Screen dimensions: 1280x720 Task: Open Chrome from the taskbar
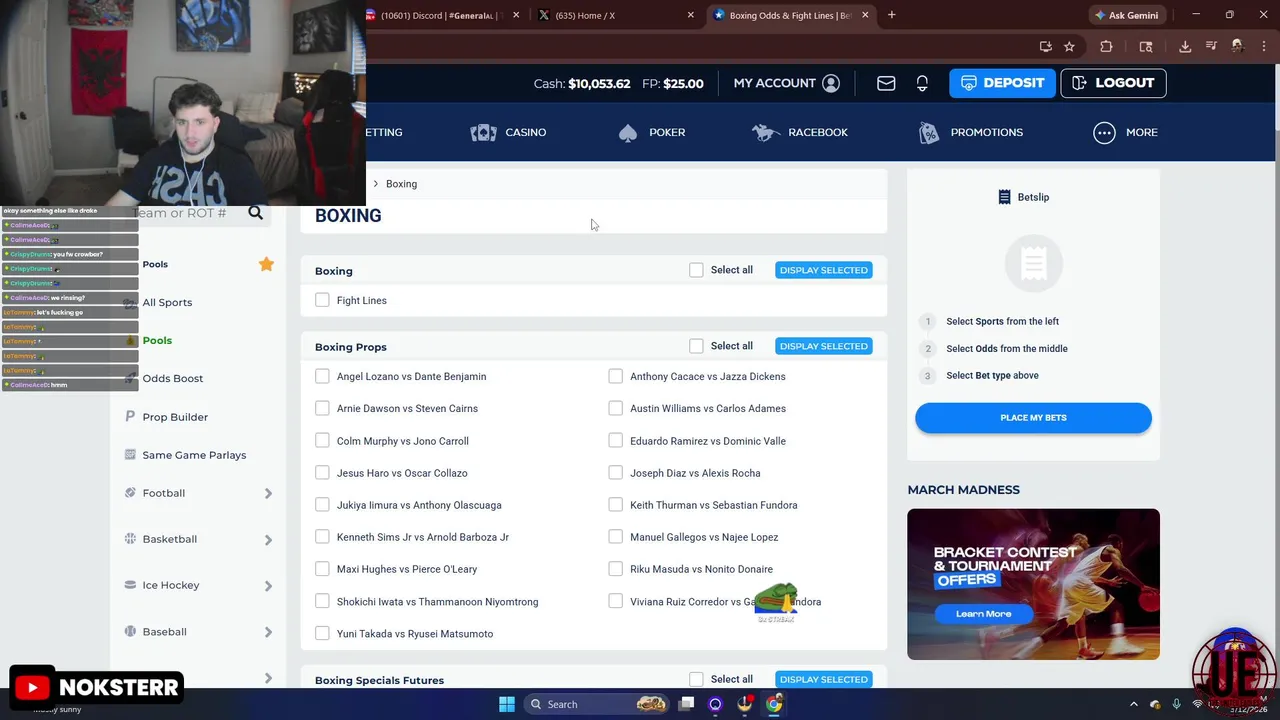coord(774,704)
